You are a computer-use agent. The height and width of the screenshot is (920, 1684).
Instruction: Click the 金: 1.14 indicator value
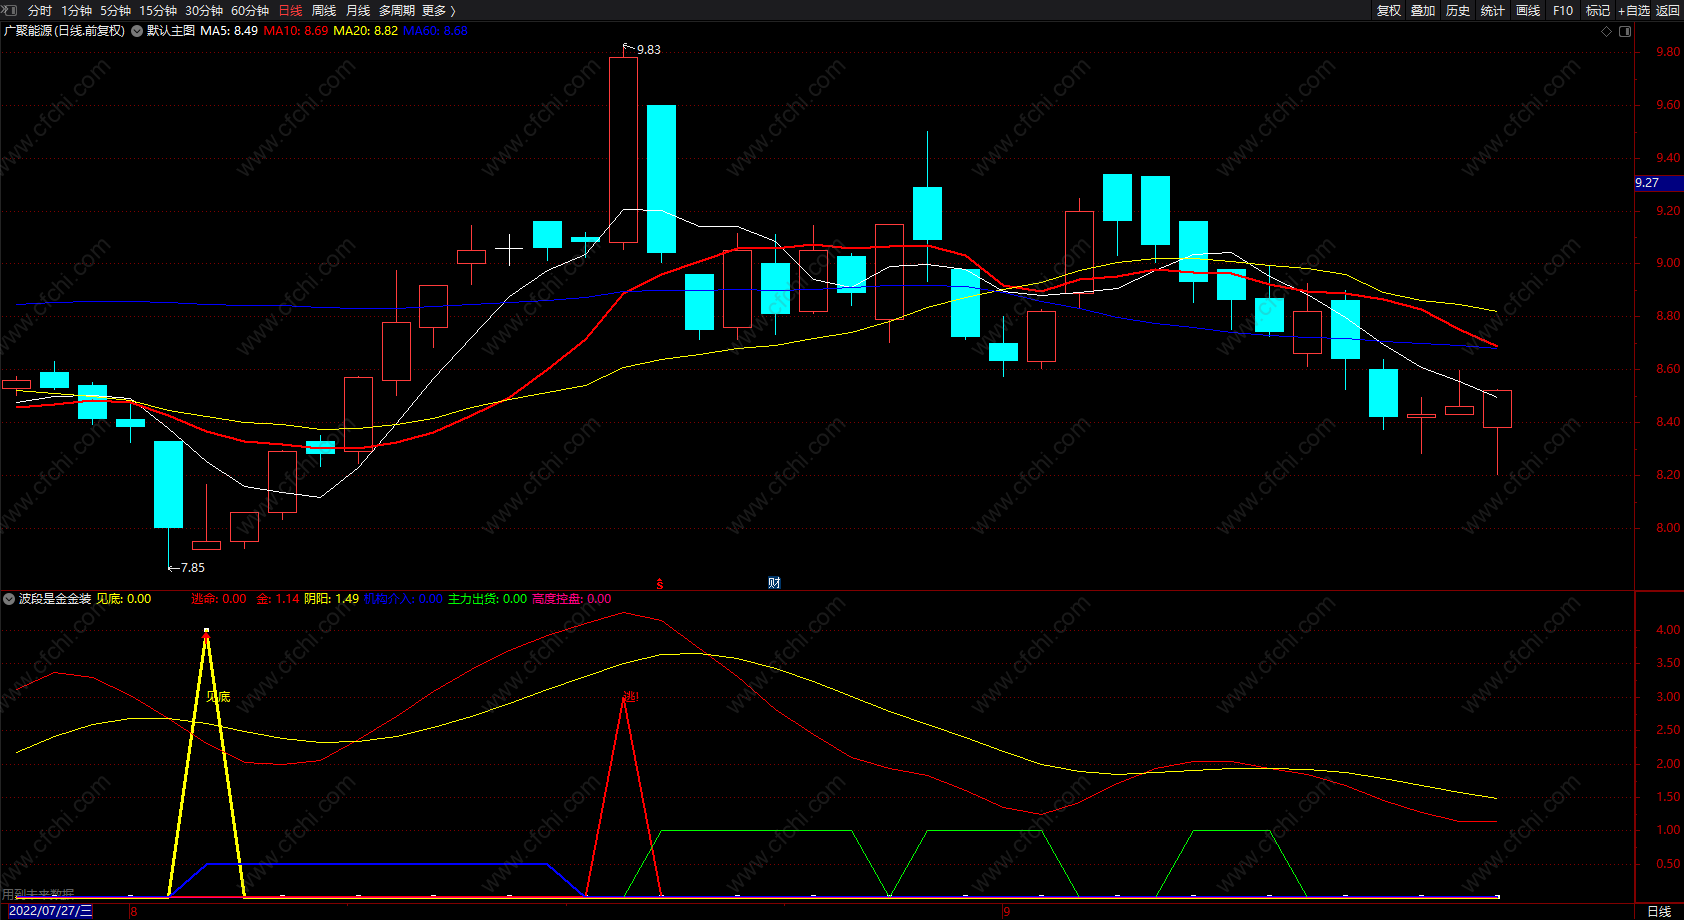[278, 599]
